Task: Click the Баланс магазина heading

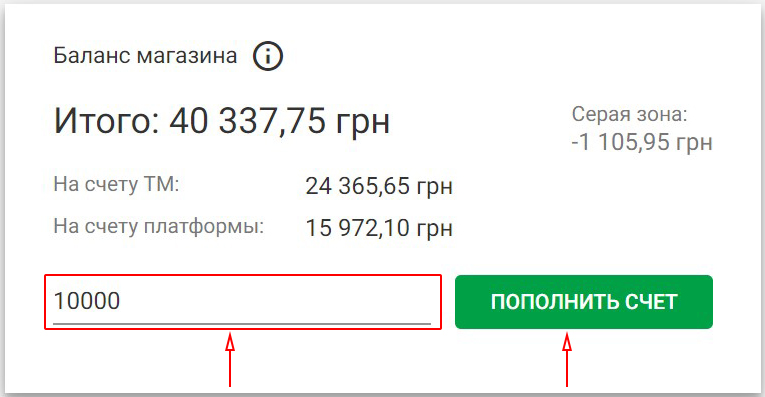Action: pos(145,56)
